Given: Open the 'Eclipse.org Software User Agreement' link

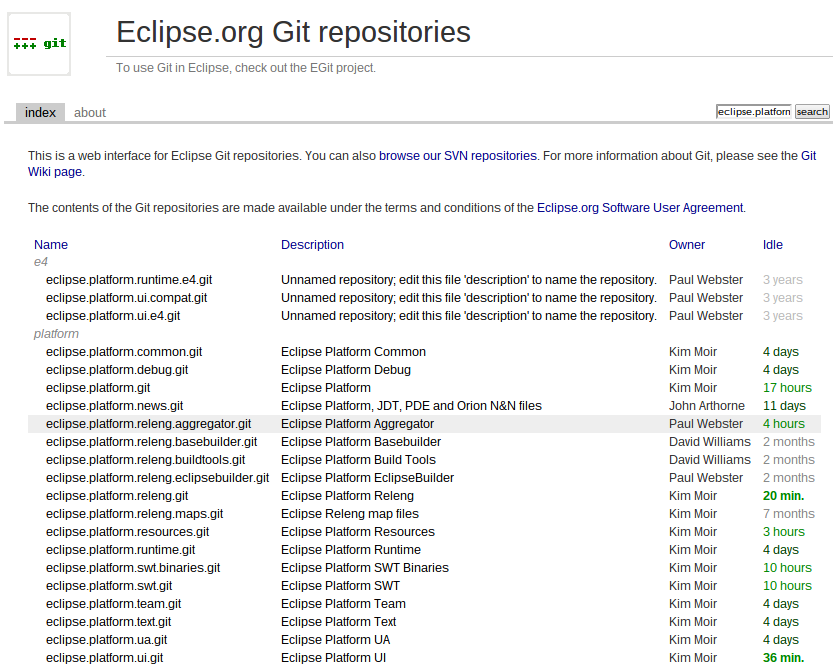Looking at the screenshot, I should [640, 208].
